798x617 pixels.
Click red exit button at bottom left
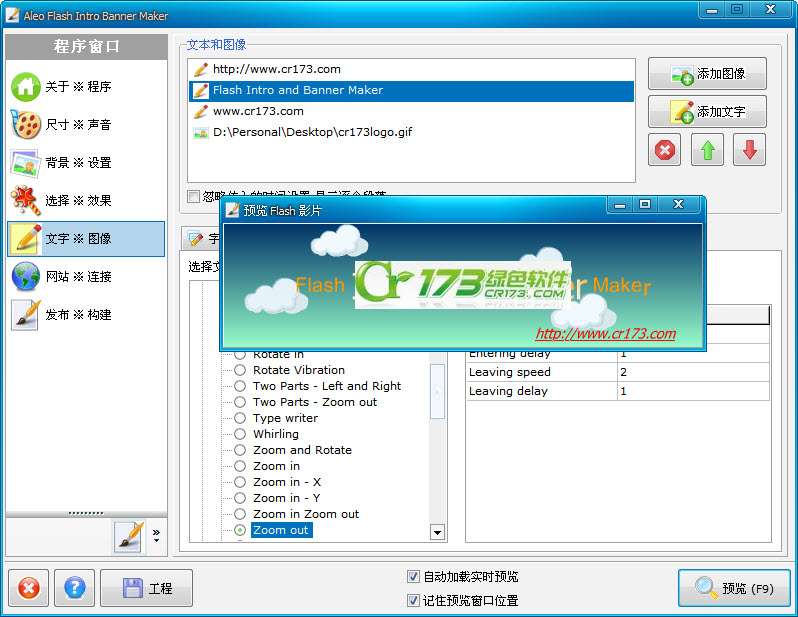tap(28, 588)
